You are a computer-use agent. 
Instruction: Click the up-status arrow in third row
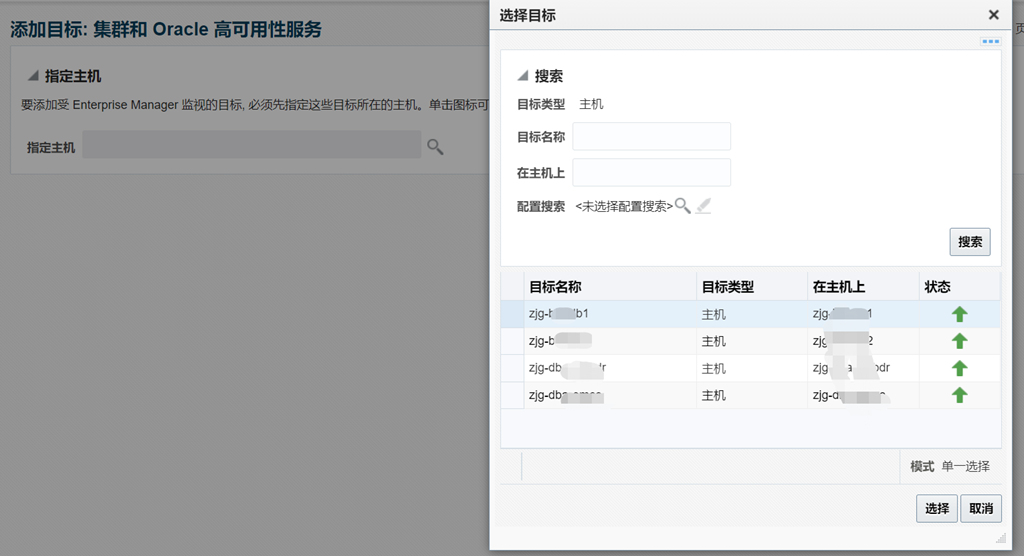tap(959, 368)
